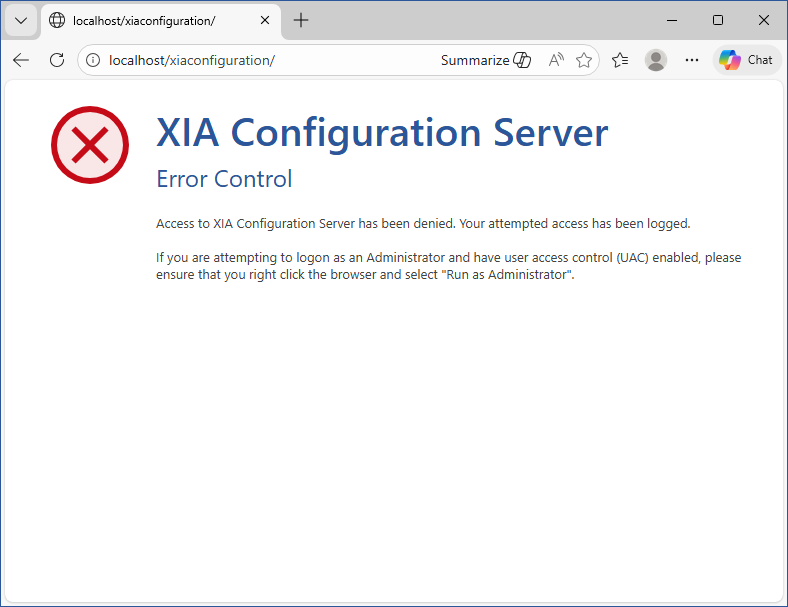Add this page to favorites with star

pyautogui.click(x=584, y=60)
